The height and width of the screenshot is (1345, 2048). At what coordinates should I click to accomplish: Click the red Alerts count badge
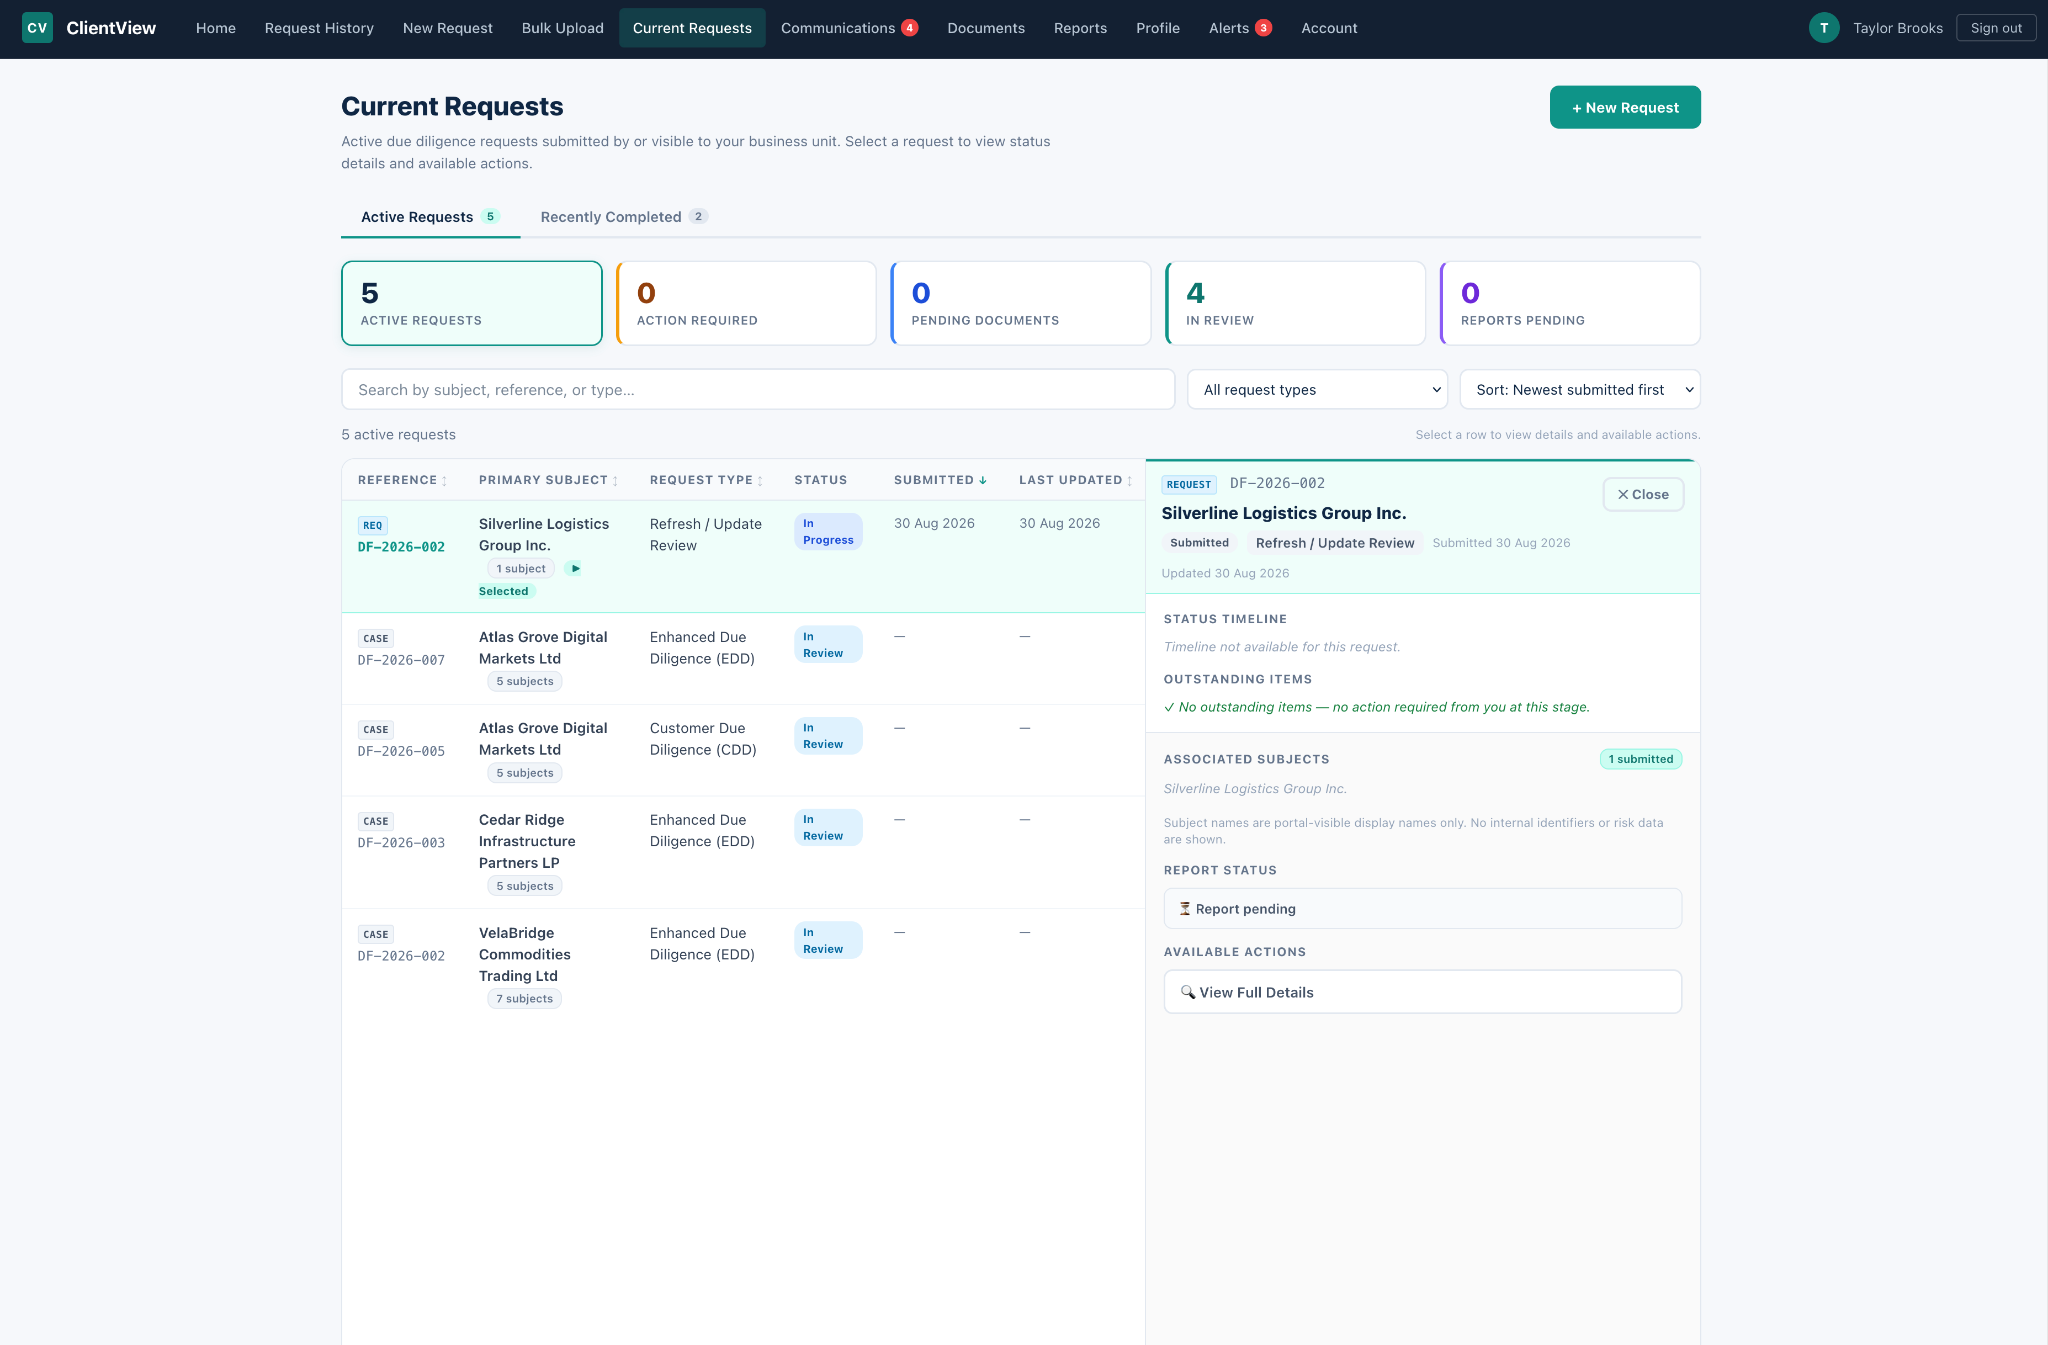point(1264,28)
